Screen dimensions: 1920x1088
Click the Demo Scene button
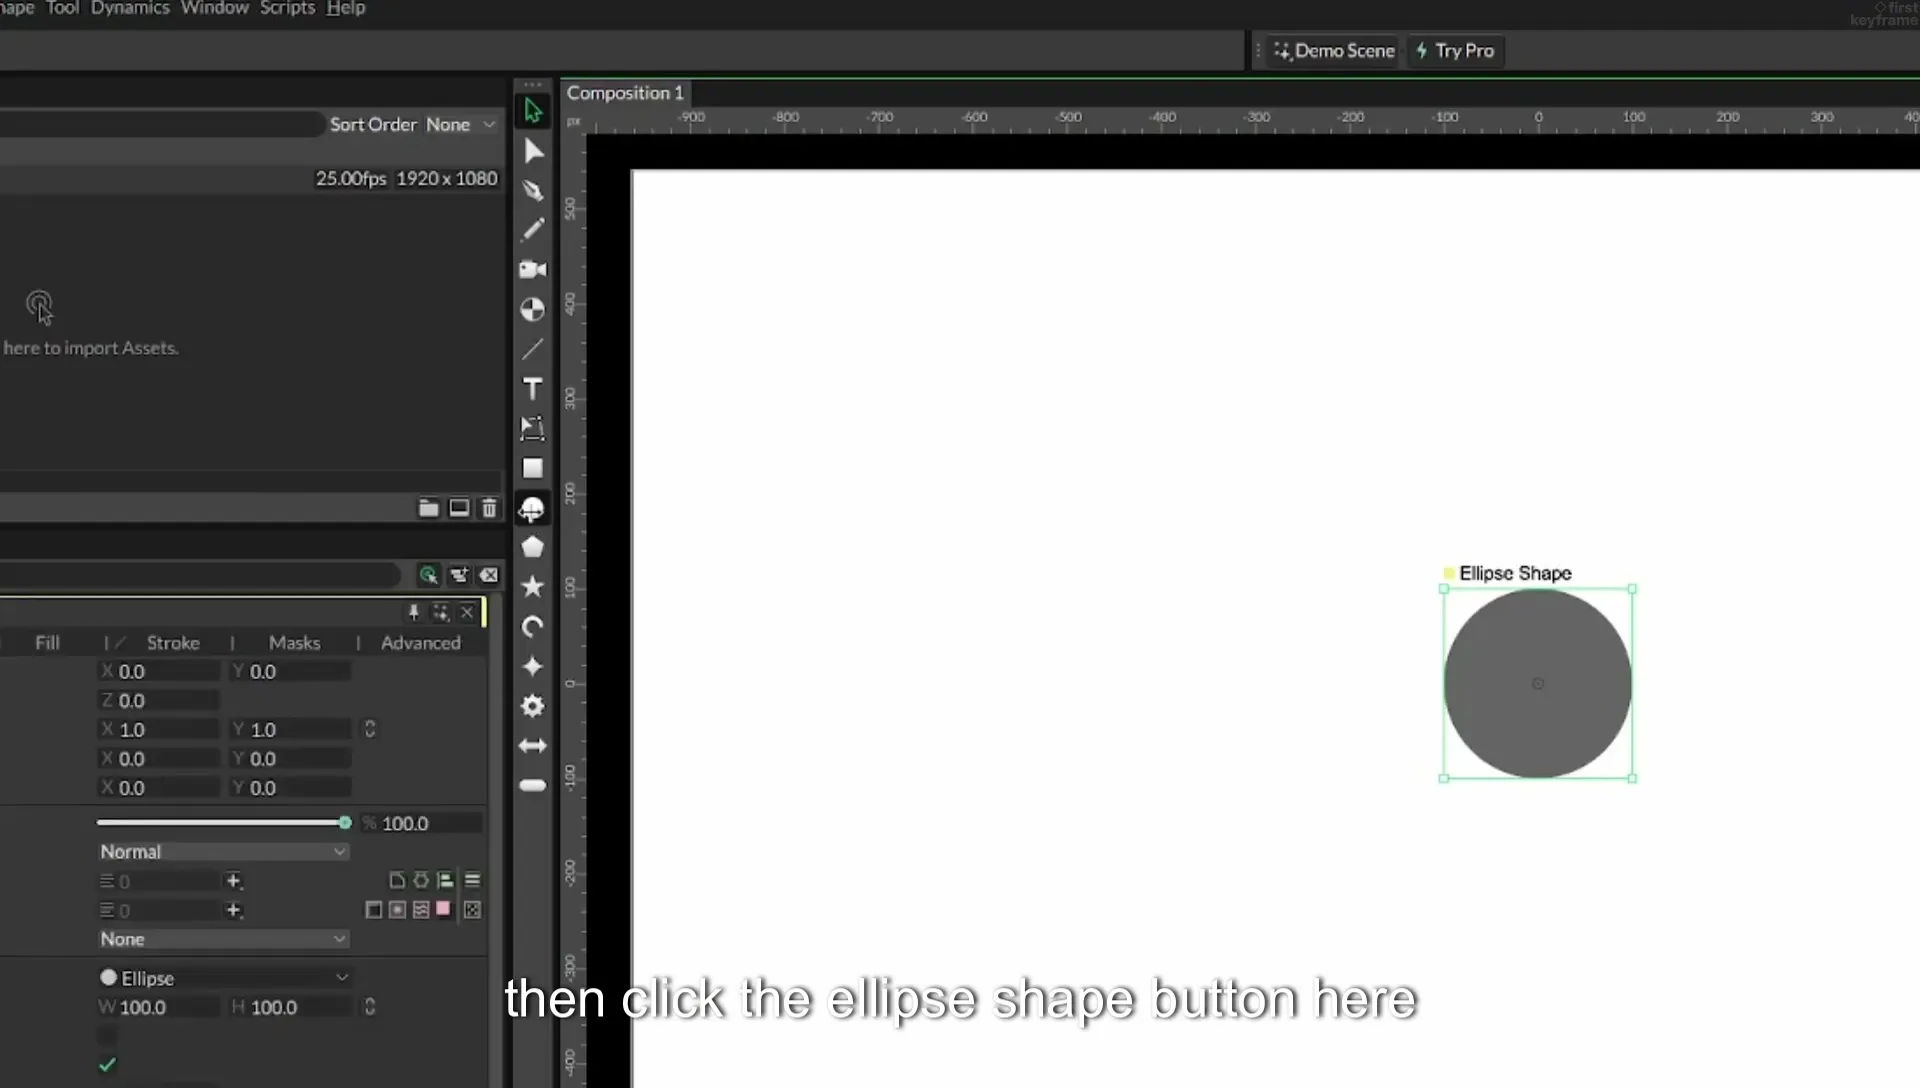pos(1334,51)
